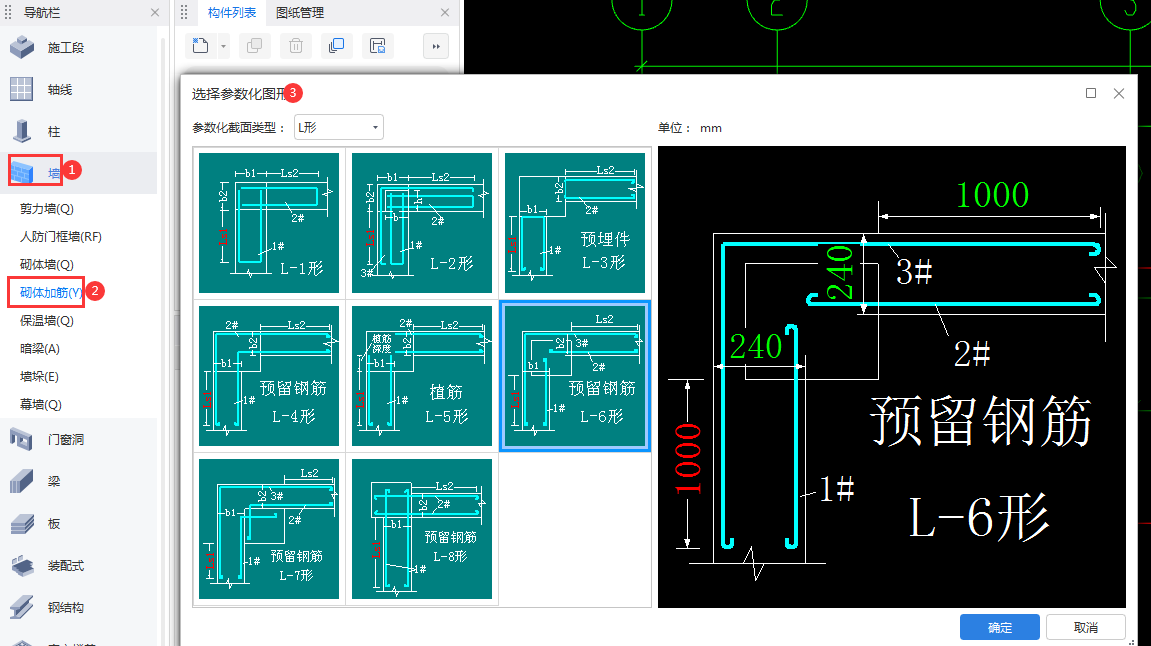Open the 梁 beam icon
The height and width of the screenshot is (646, 1151).
[x=22, y=481]
